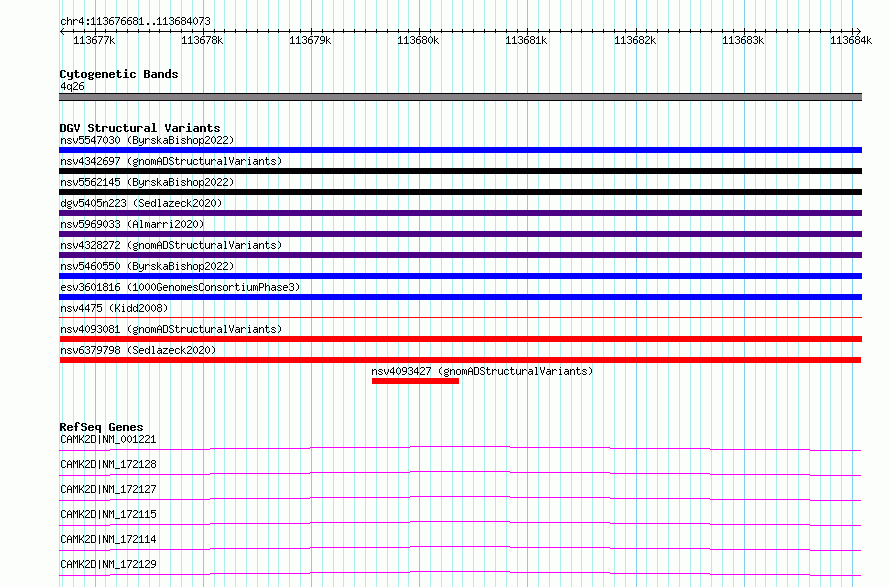Open dgv5405n223 (Sedlazeck2020) label
This screenshot has width=890, height=587.
141,203
